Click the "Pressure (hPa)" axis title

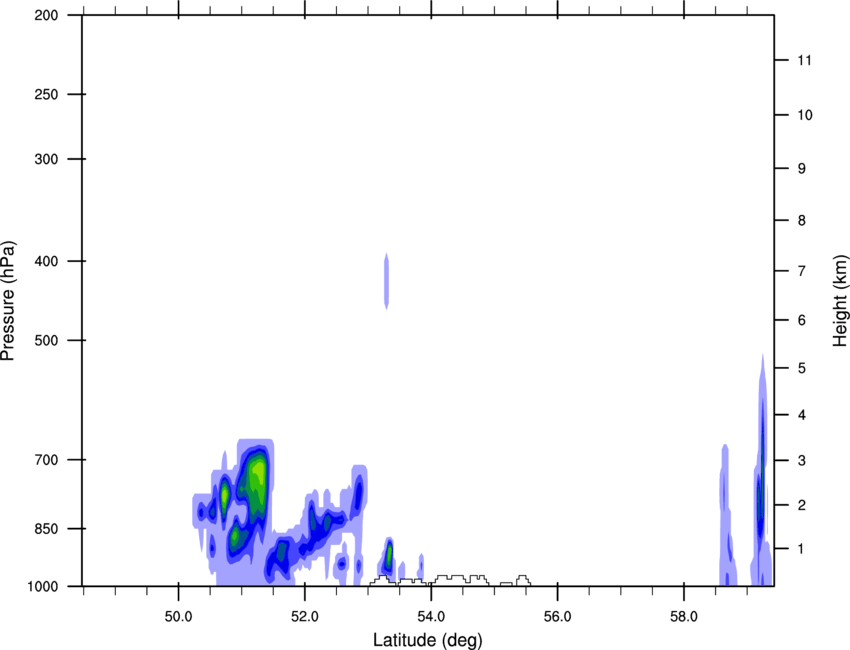[8, 300]
